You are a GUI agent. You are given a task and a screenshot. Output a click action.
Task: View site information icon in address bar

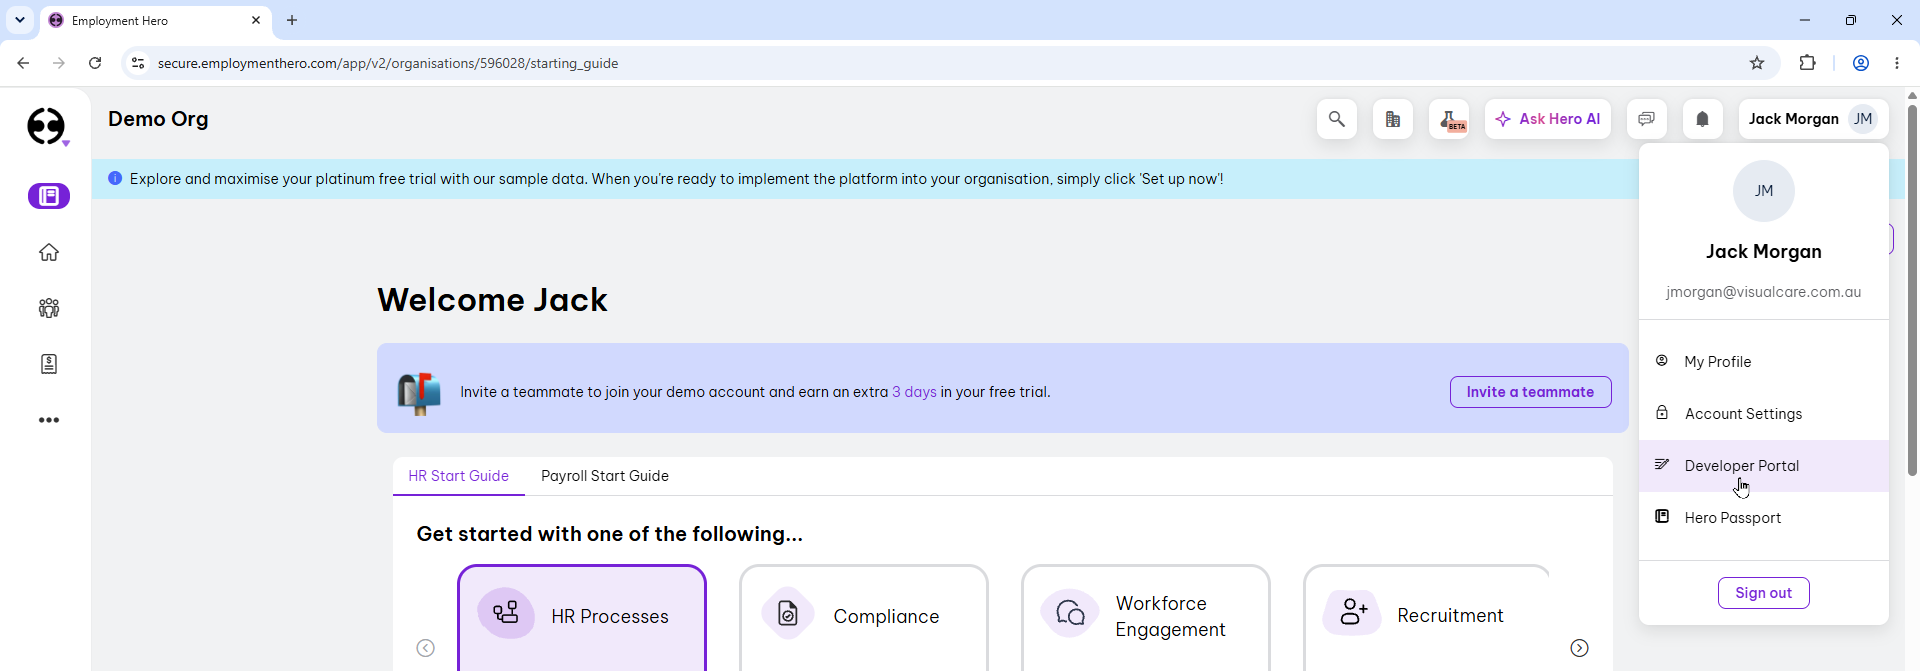[x=138, y=63]
